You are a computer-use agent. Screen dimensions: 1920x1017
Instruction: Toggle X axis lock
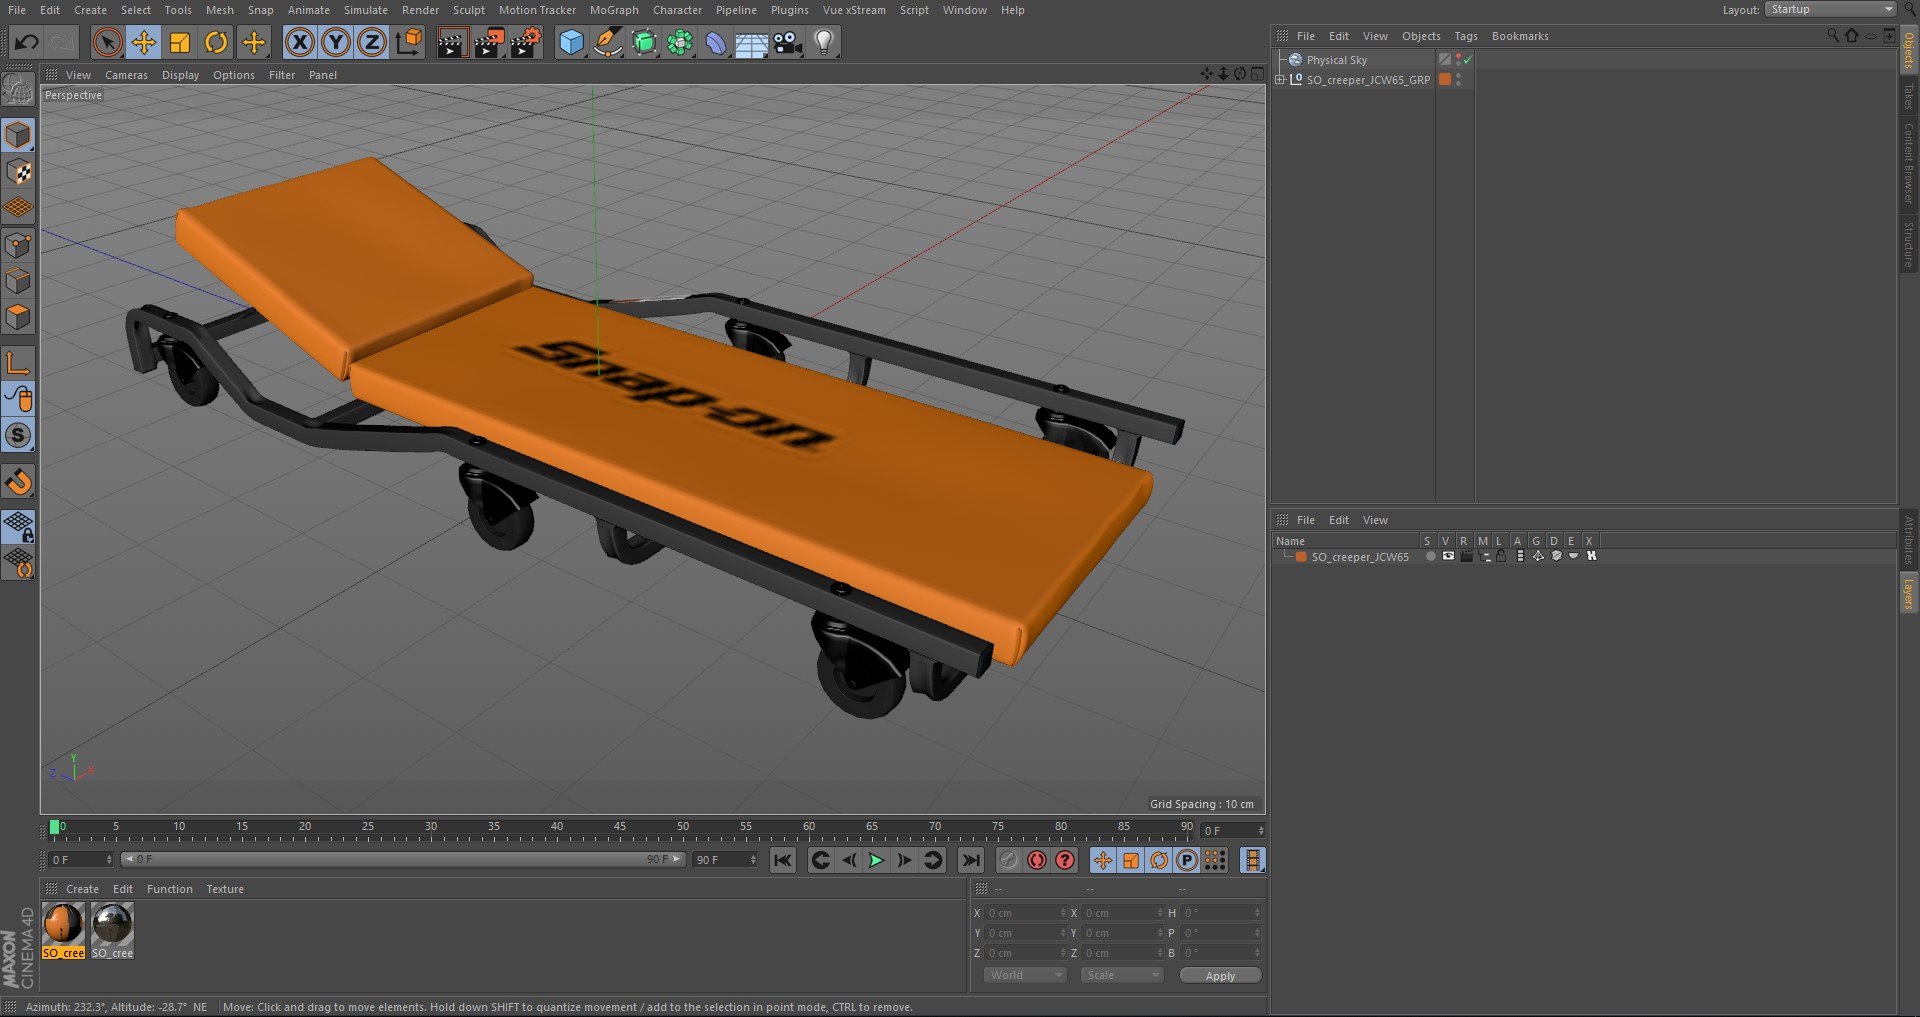point(299,42)
